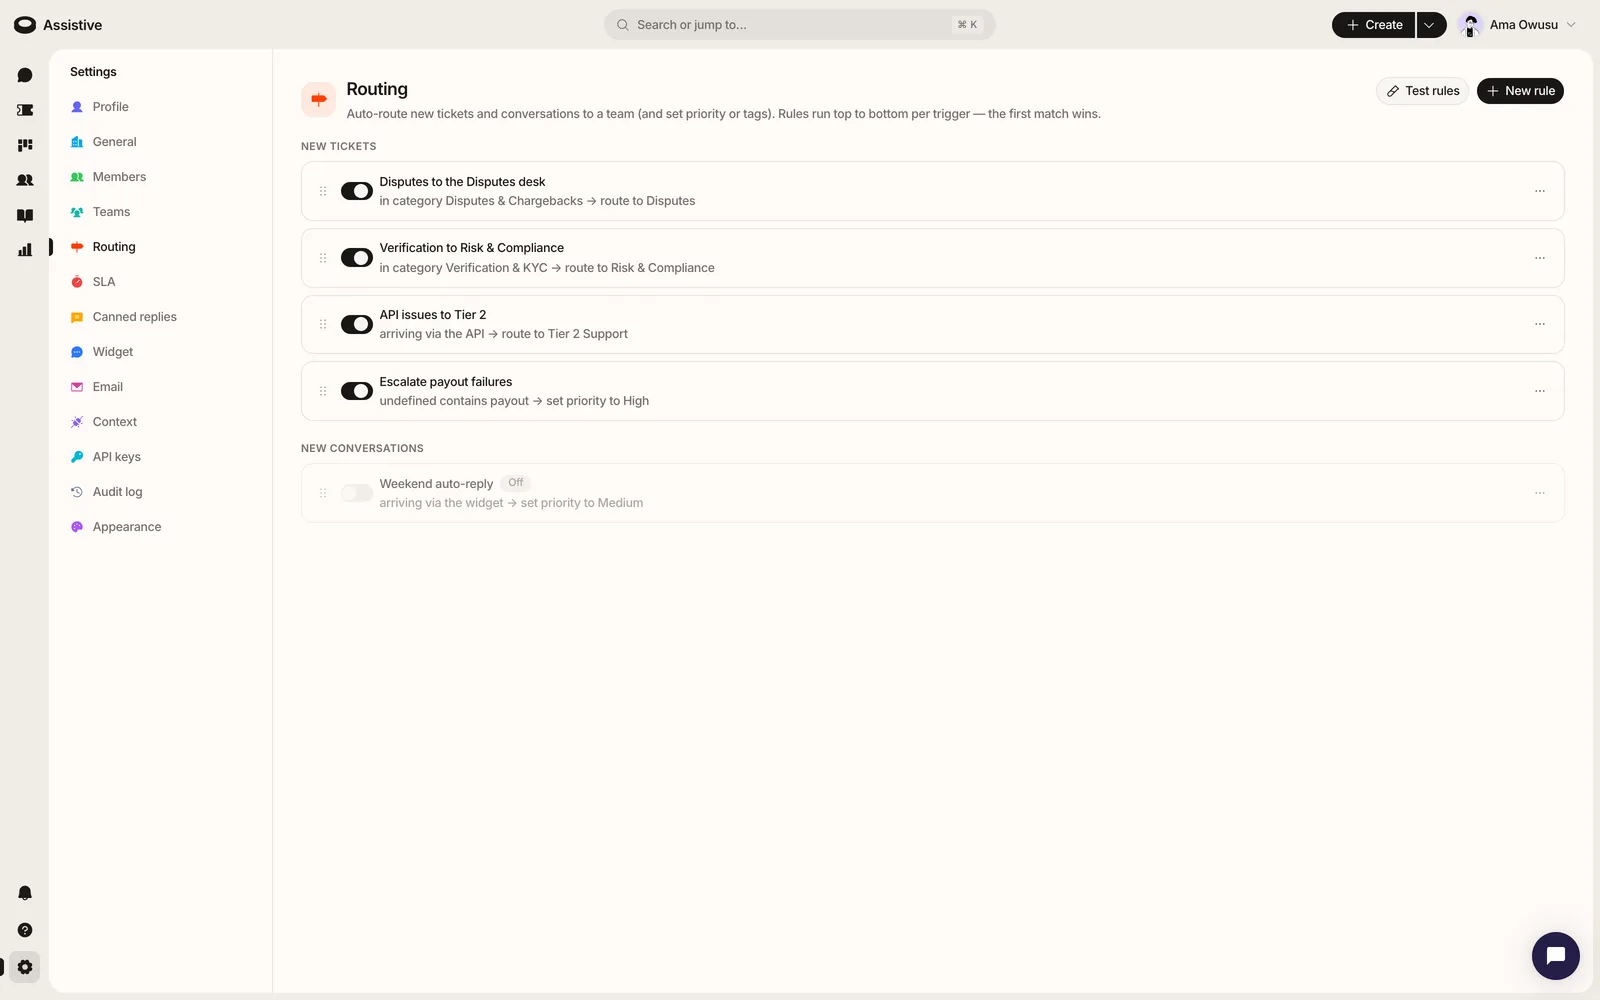Click search magnifier icon in search bar
This screenshot has width=1600, height=1000.
click(x=623, y=25)
